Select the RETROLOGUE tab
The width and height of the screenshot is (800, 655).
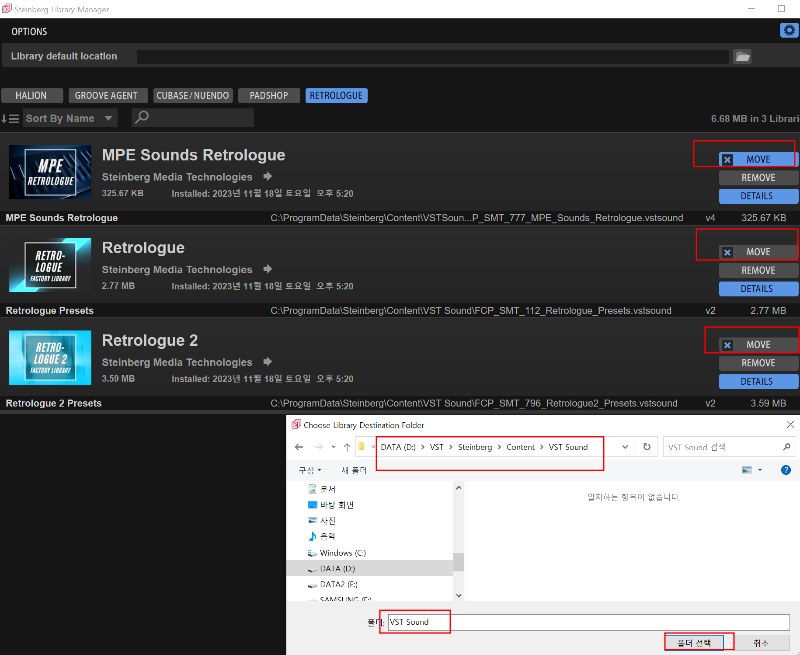[x=336, y=95]
